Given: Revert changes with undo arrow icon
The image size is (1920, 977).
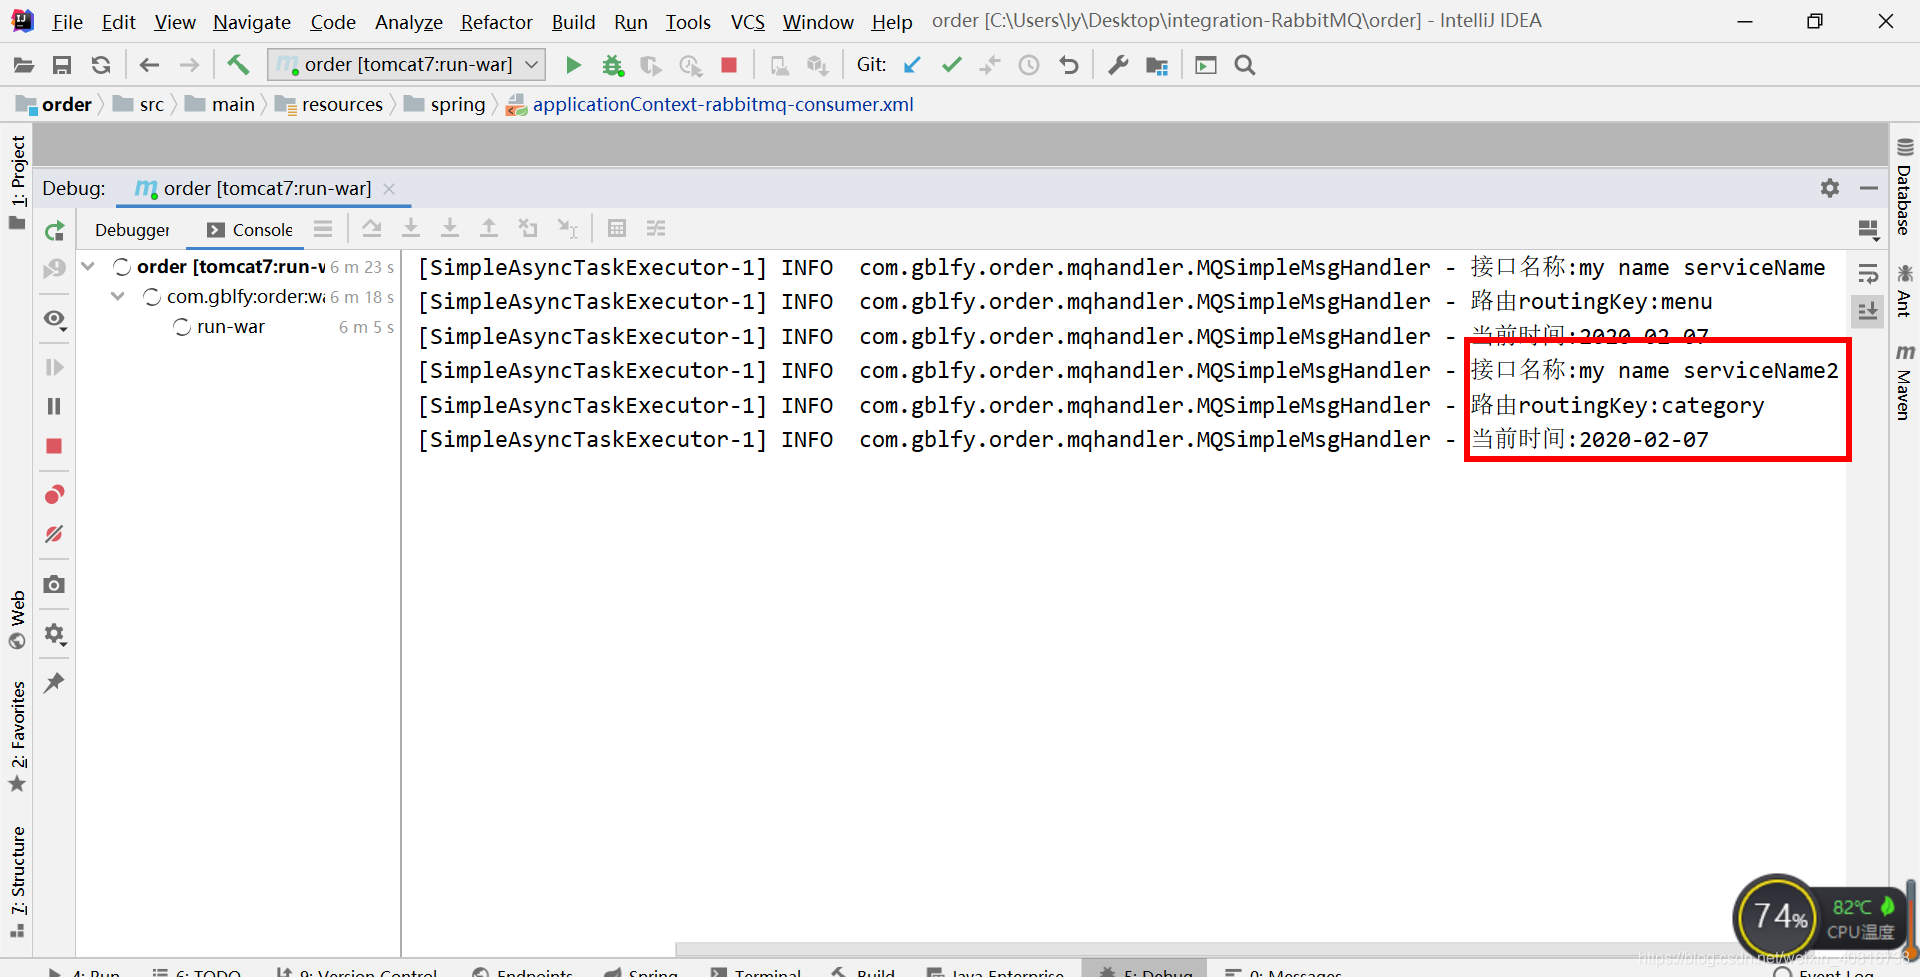Looking at the screenshot, I should [x=1069, y=65].
